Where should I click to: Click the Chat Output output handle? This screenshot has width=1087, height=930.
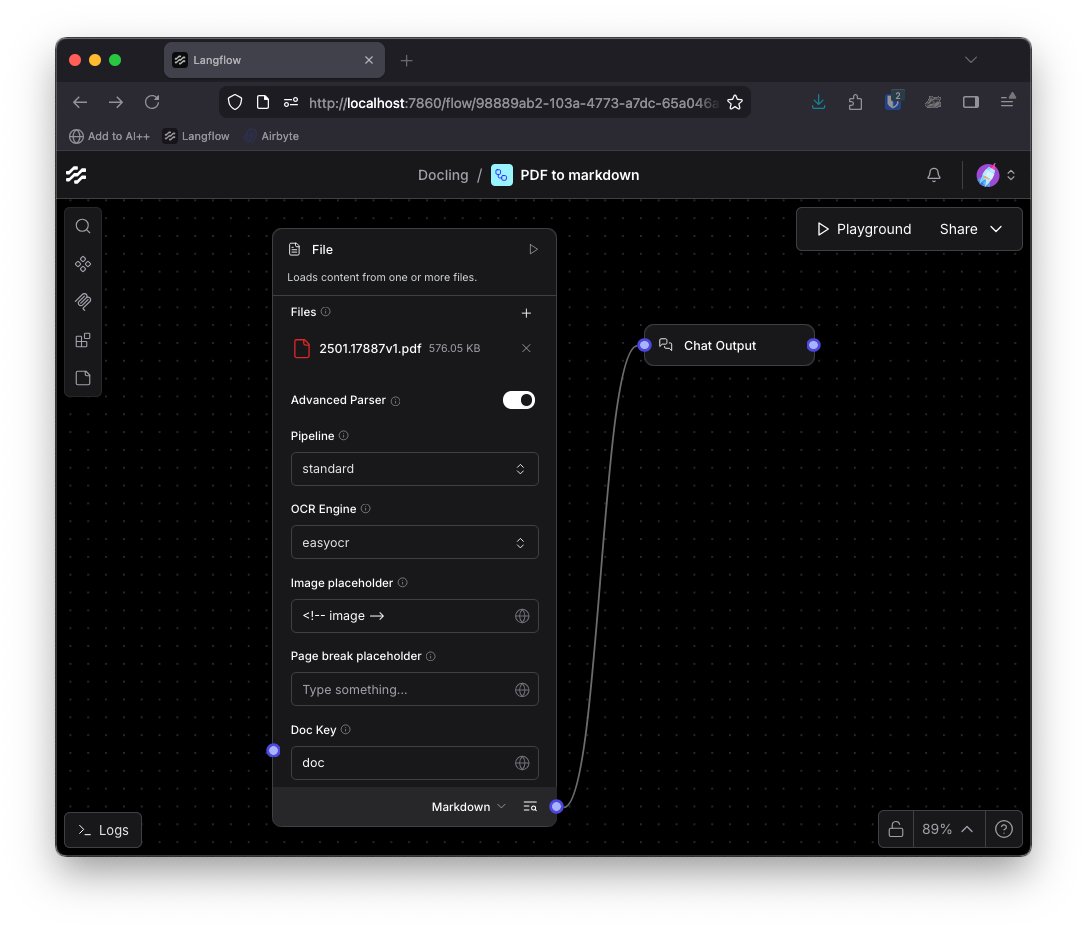tap(814, 345)
